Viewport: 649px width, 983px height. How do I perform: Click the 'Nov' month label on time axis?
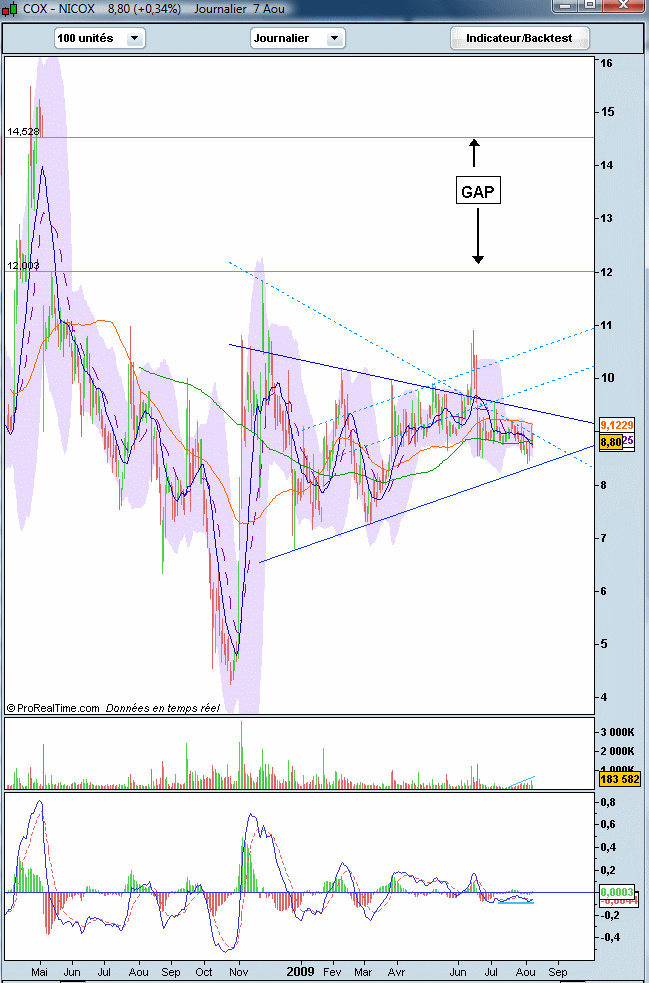click(x=238, y=971)
